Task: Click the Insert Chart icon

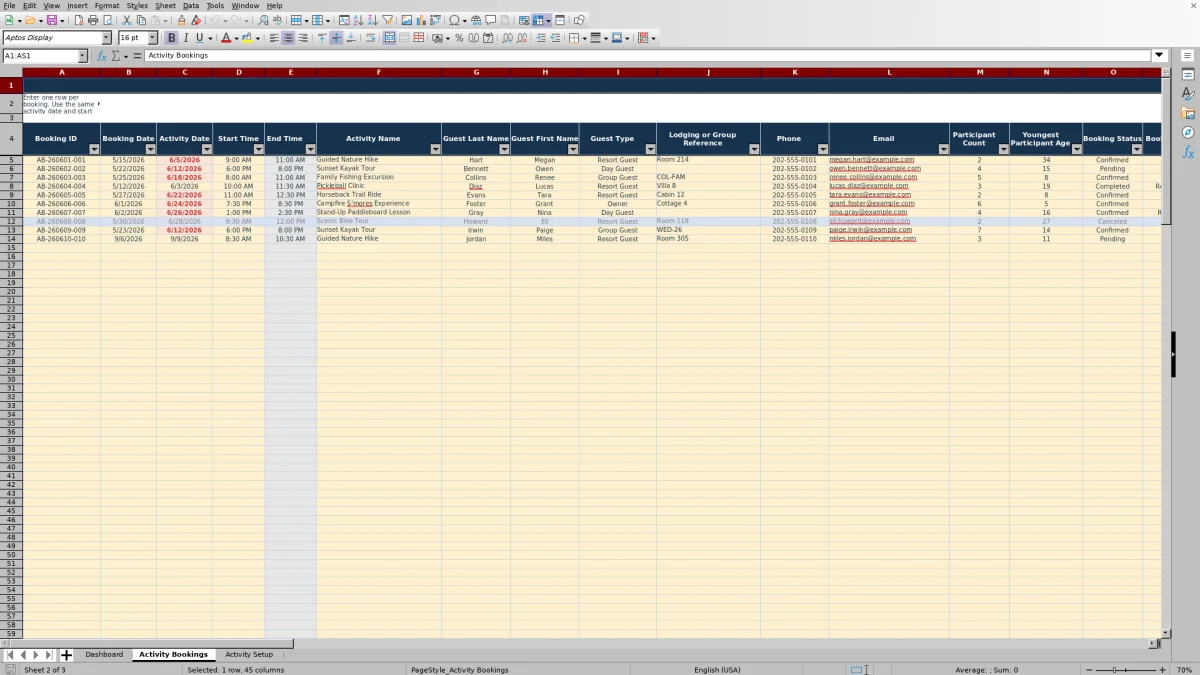Action: (420, 20)
